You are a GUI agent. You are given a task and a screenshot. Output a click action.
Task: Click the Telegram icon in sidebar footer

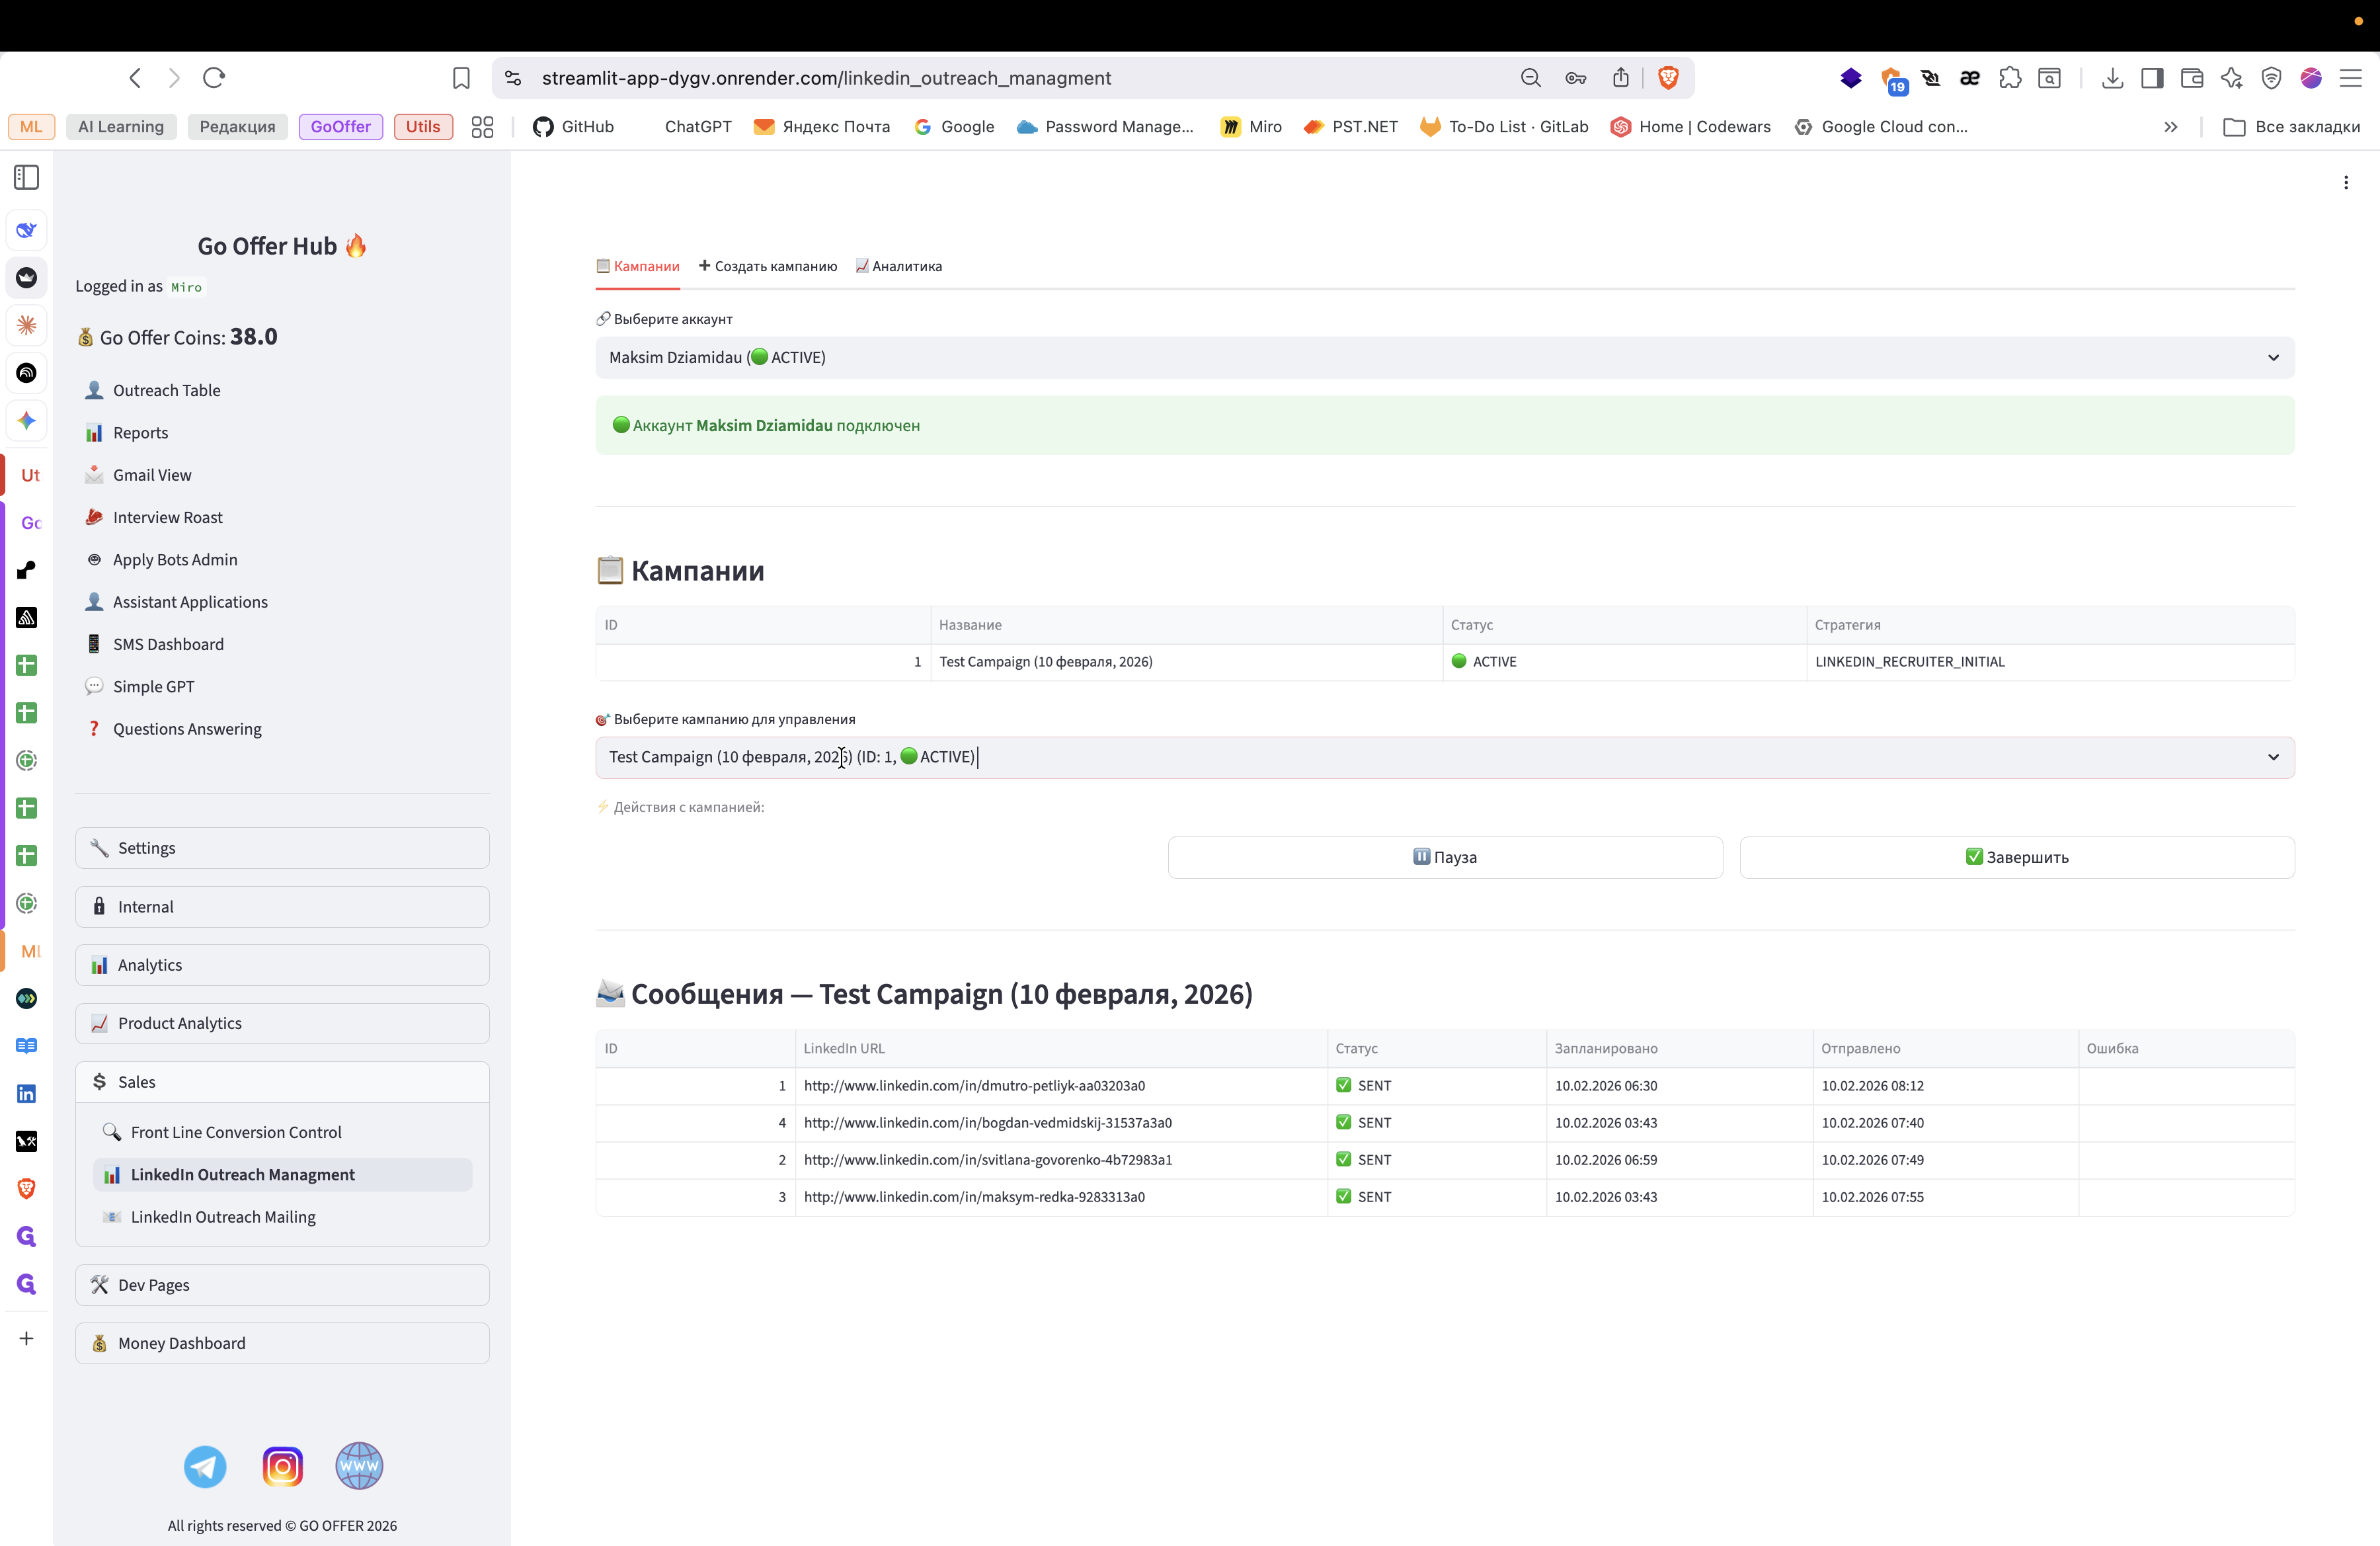(x=205, y=1466)
